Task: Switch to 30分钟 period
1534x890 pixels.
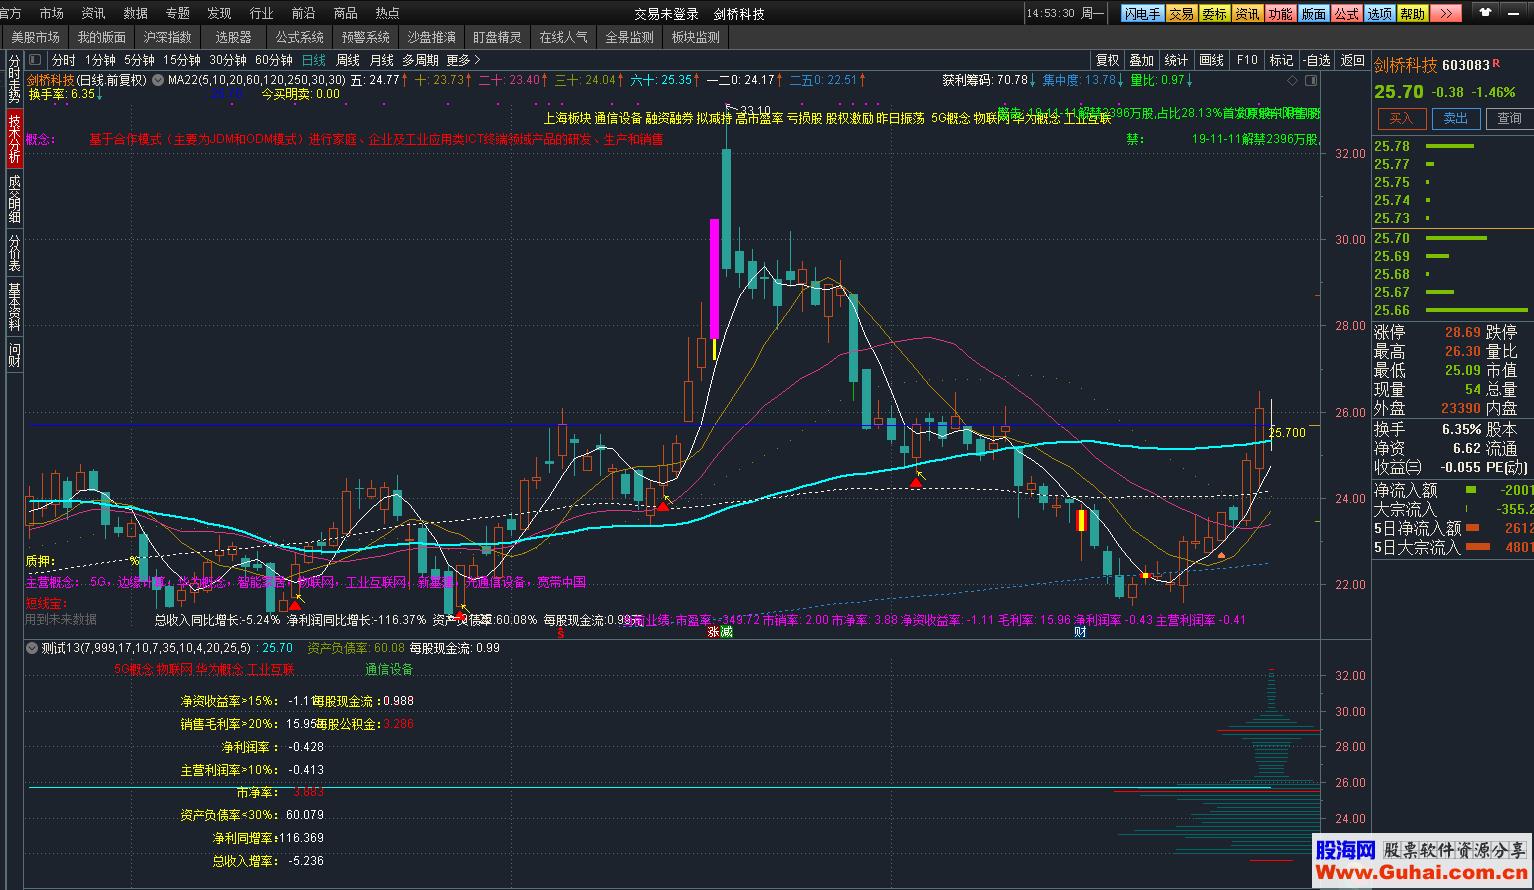Action: pos(228,60)
